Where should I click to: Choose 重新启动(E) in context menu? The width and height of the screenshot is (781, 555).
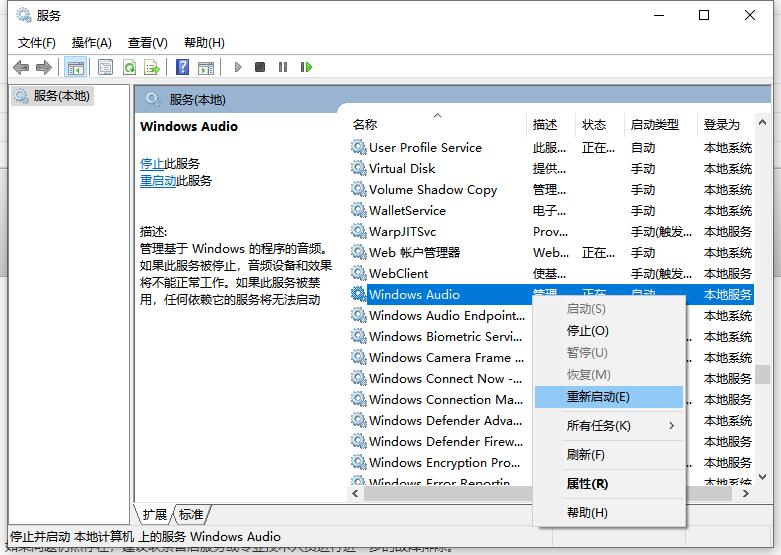[x=598, y=396]
